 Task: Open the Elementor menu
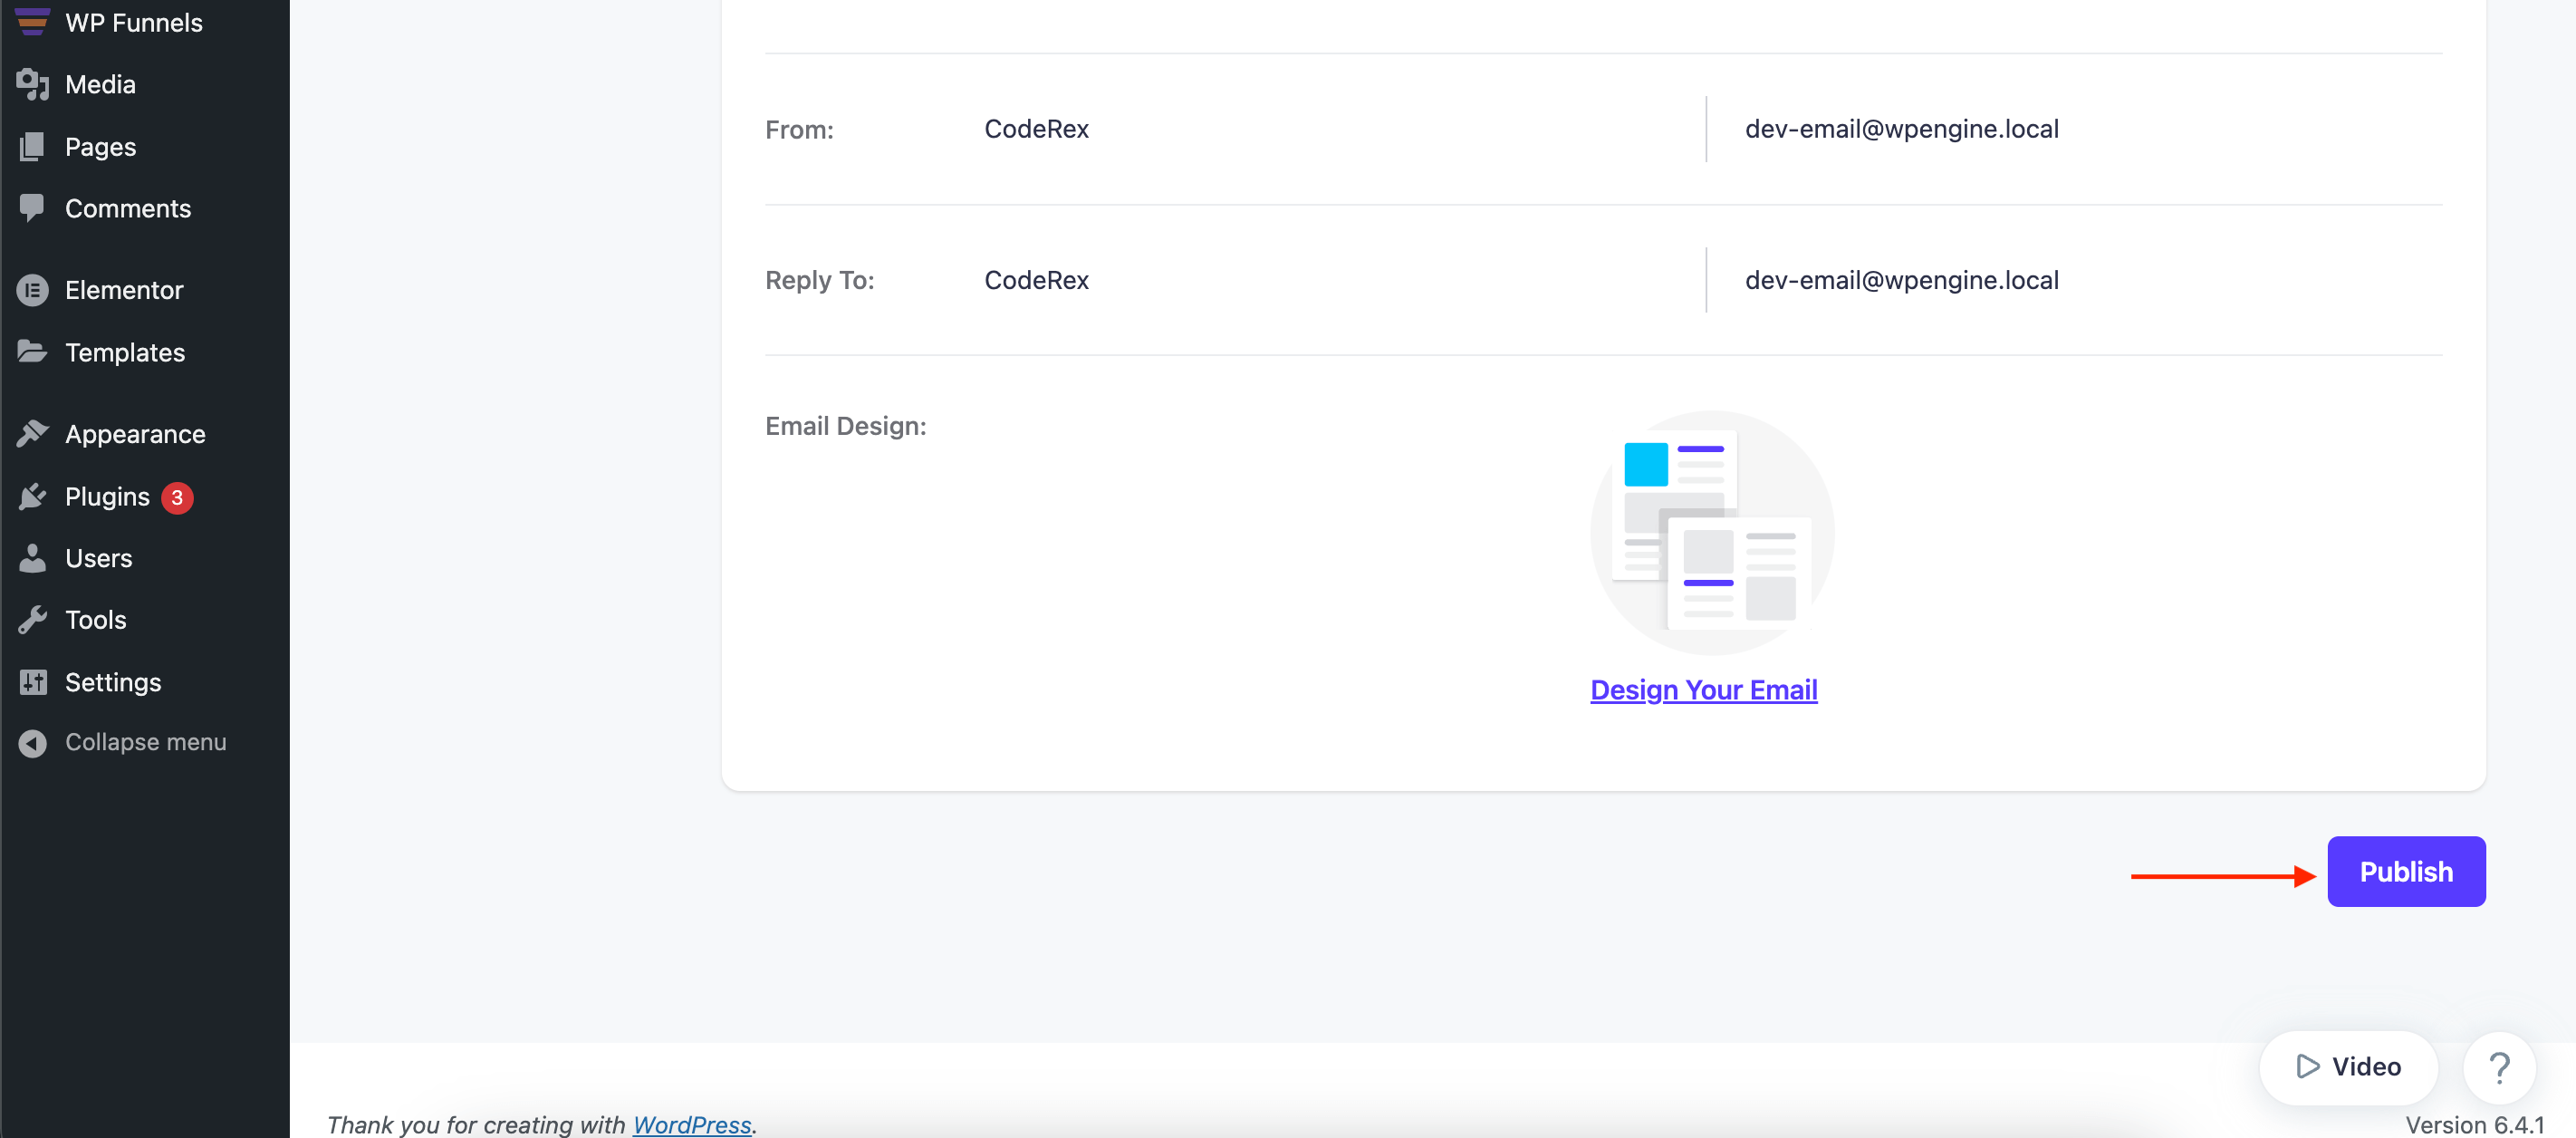(x=124, y=290)
